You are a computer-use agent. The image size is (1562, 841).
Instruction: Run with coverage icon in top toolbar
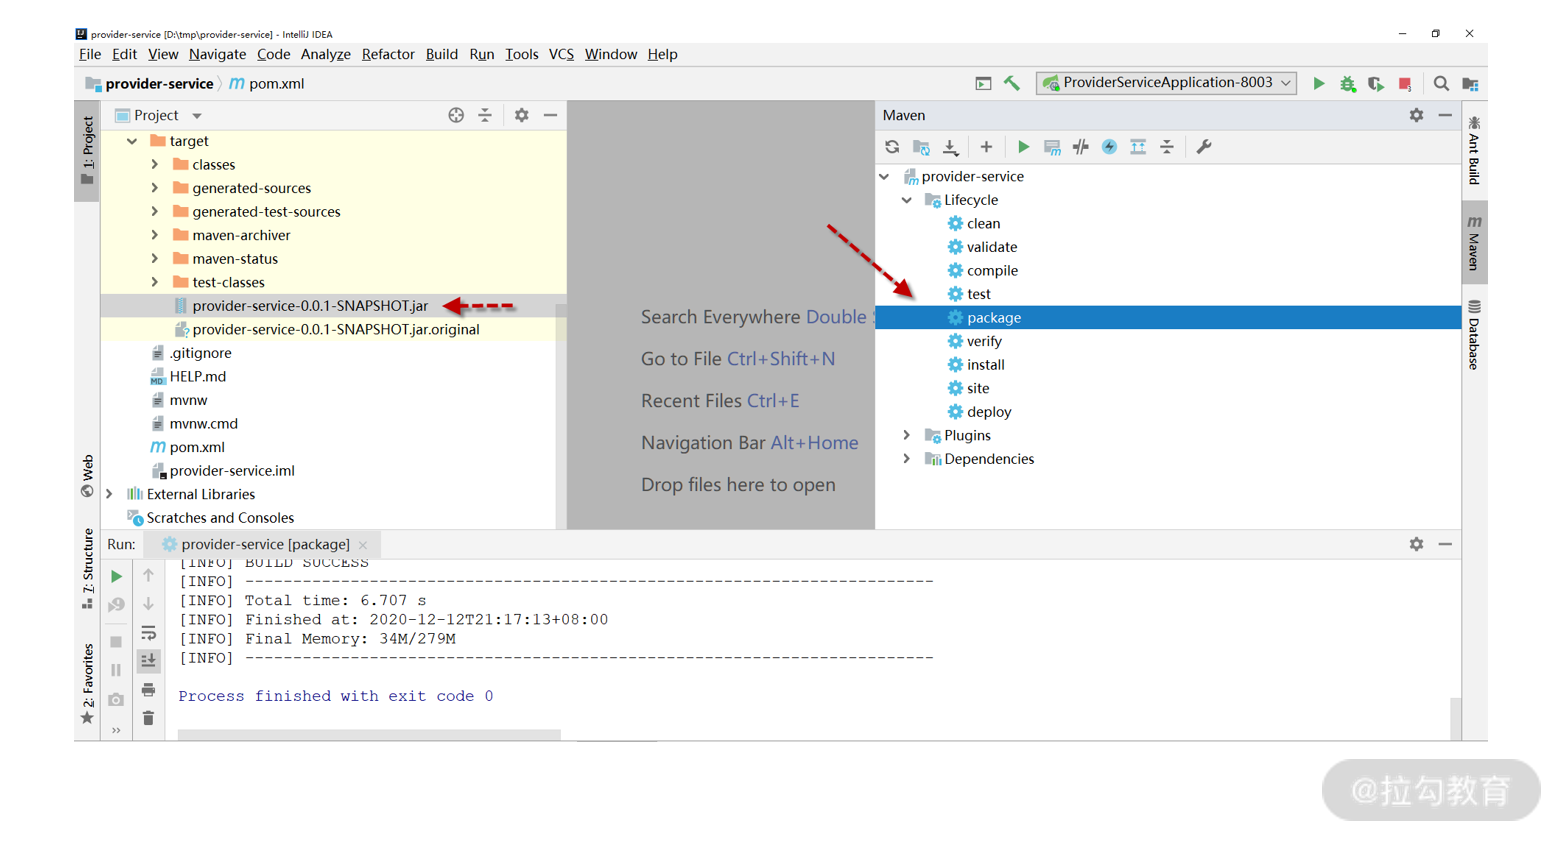pyautogui.click(x=1376, y=84)
